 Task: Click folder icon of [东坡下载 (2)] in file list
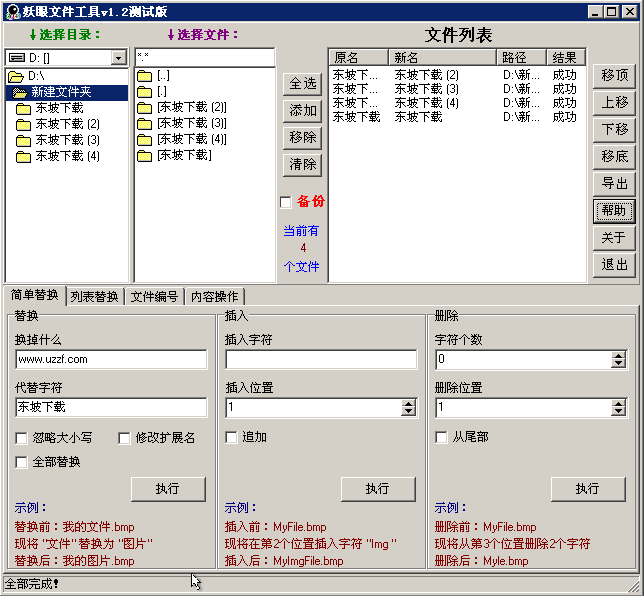coord(144,108)
